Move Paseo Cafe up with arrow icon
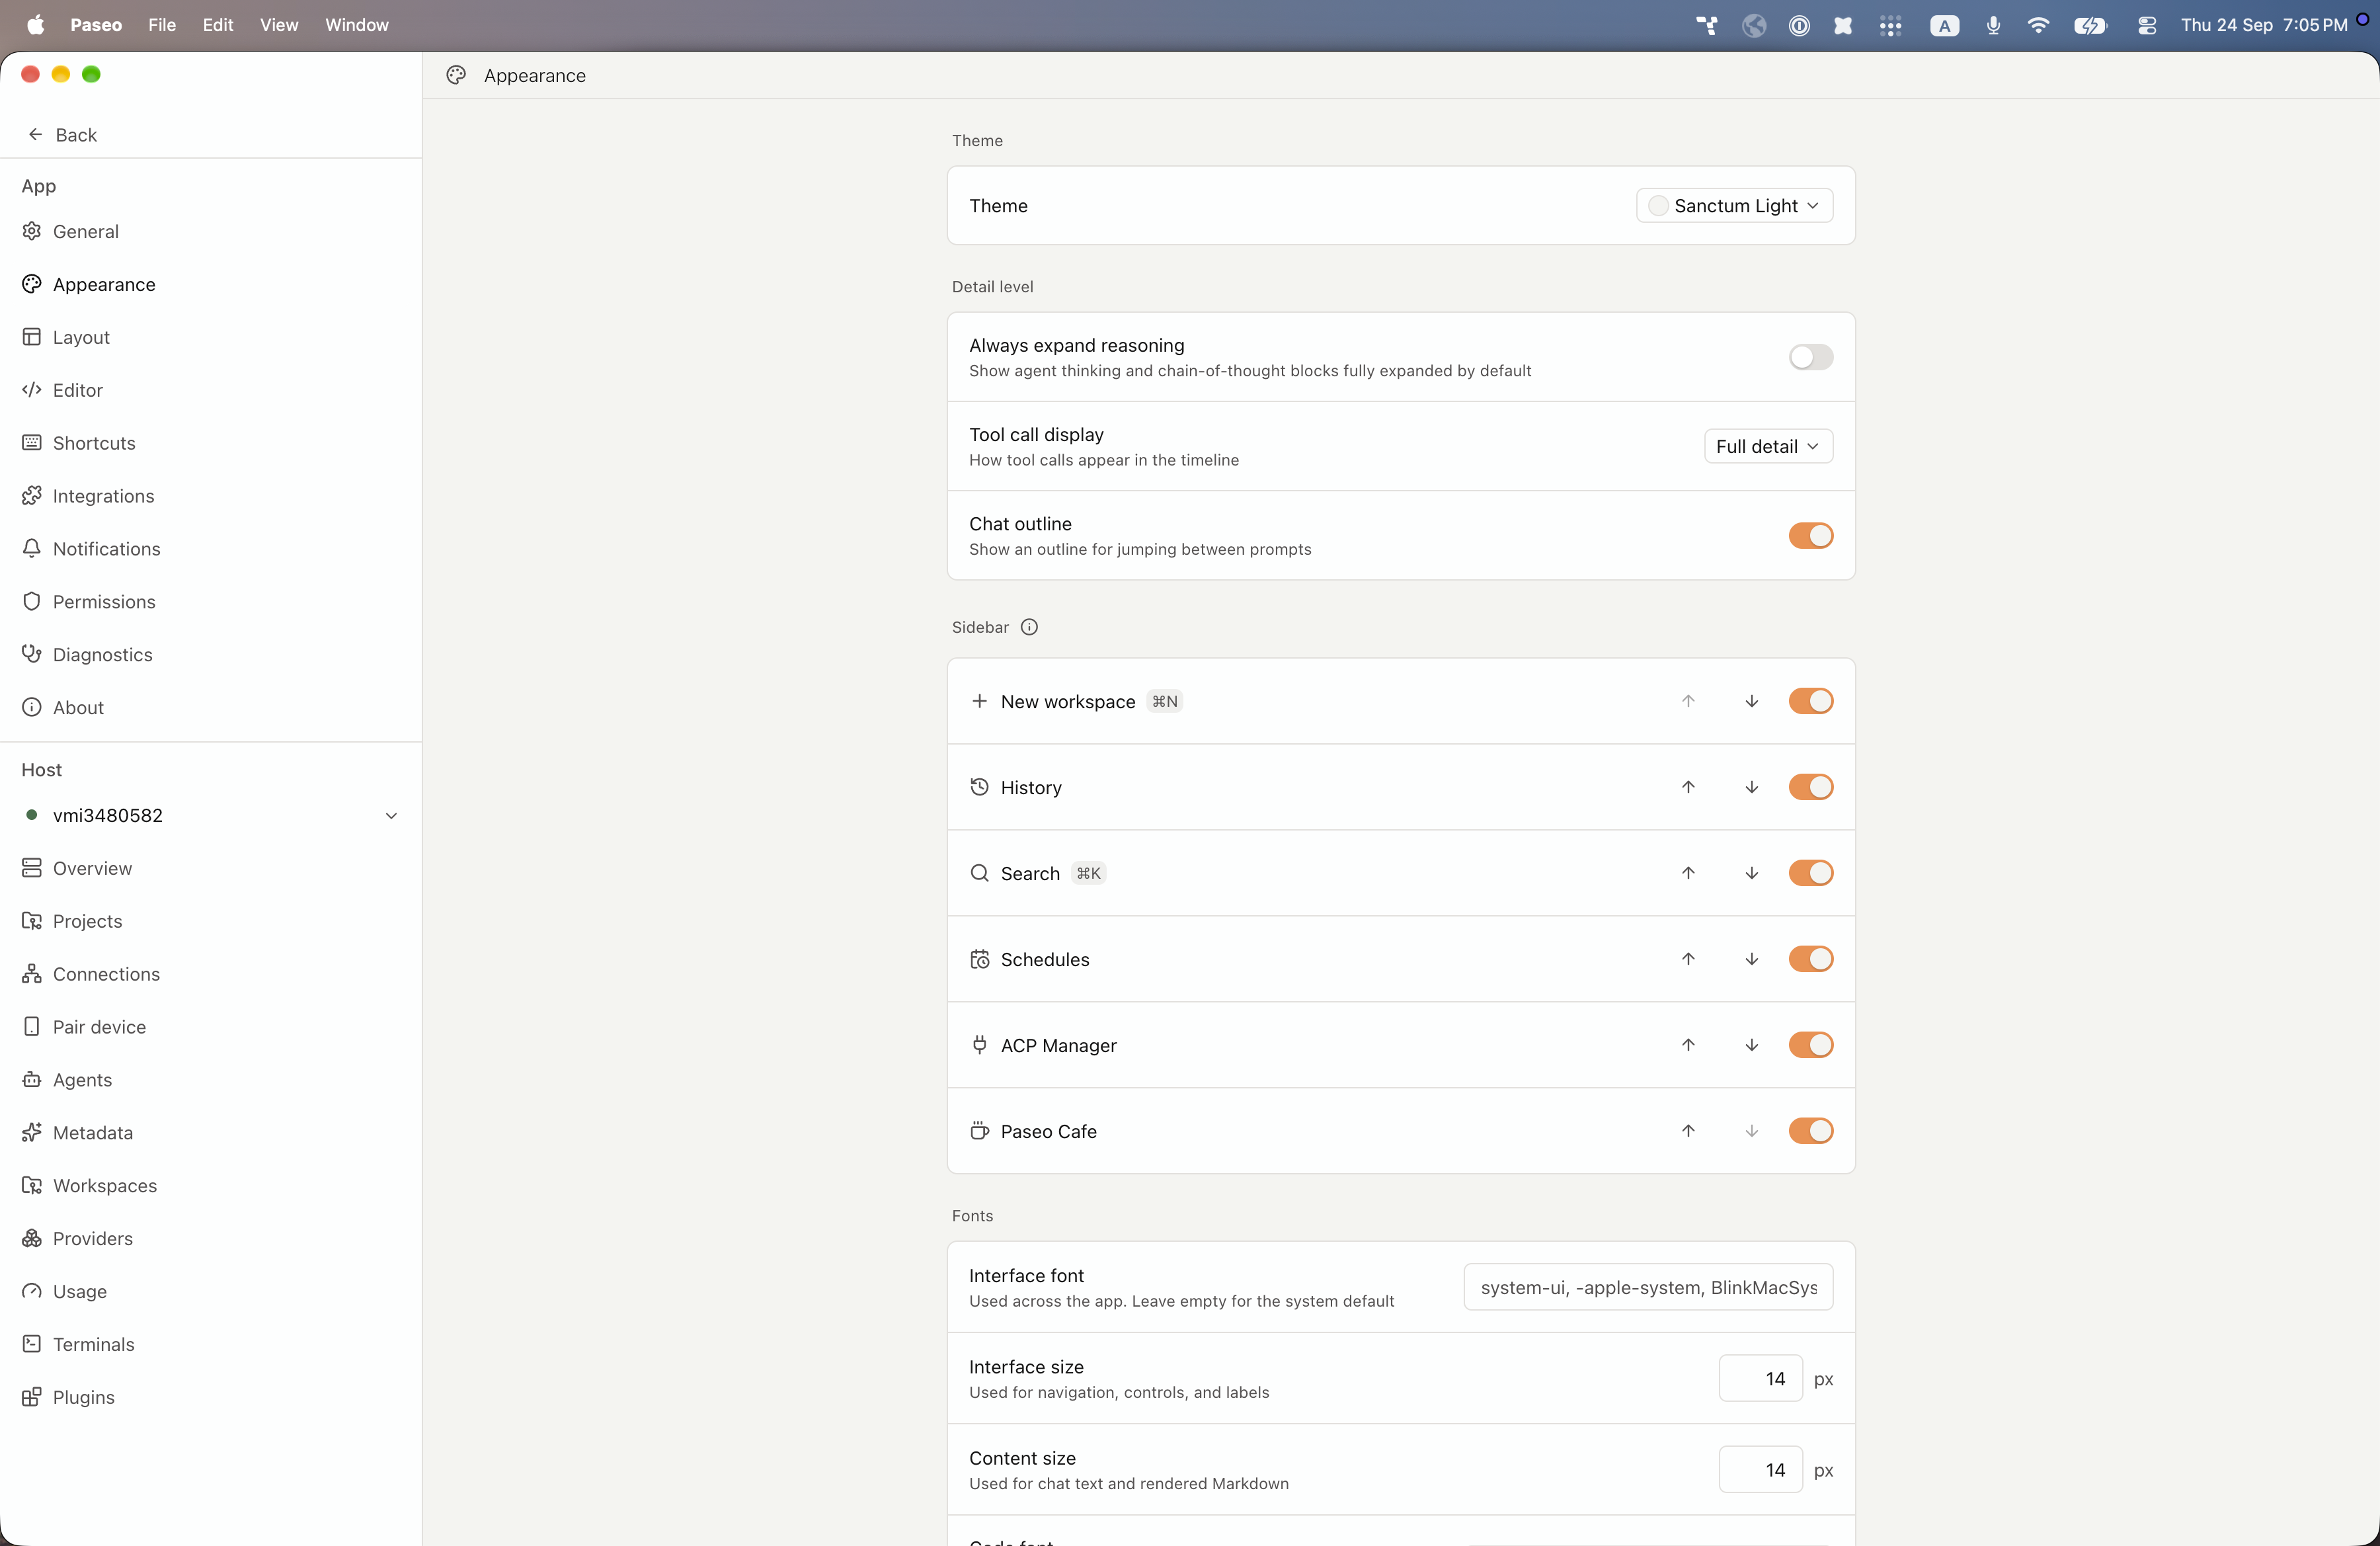This screenshot has height=1546, width=2380. pyautogui.click(x=1688, y=1131)
